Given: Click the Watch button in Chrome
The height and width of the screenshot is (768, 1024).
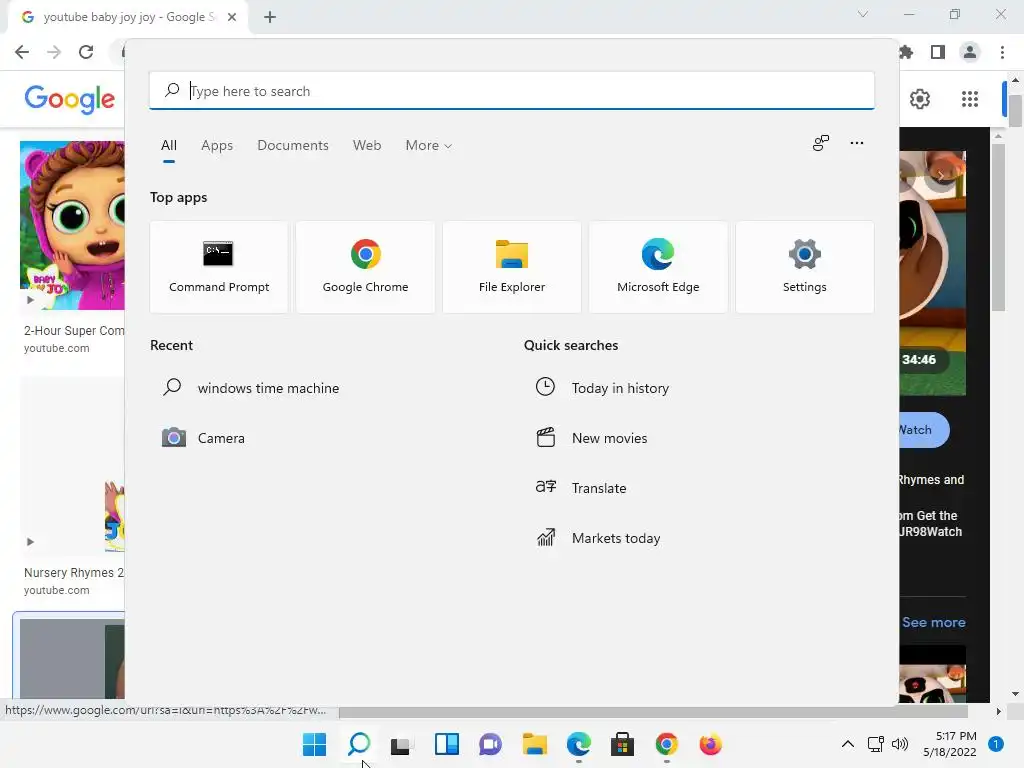Looking at the screenshot, I should pyautogui.click(x=924, y=430).
